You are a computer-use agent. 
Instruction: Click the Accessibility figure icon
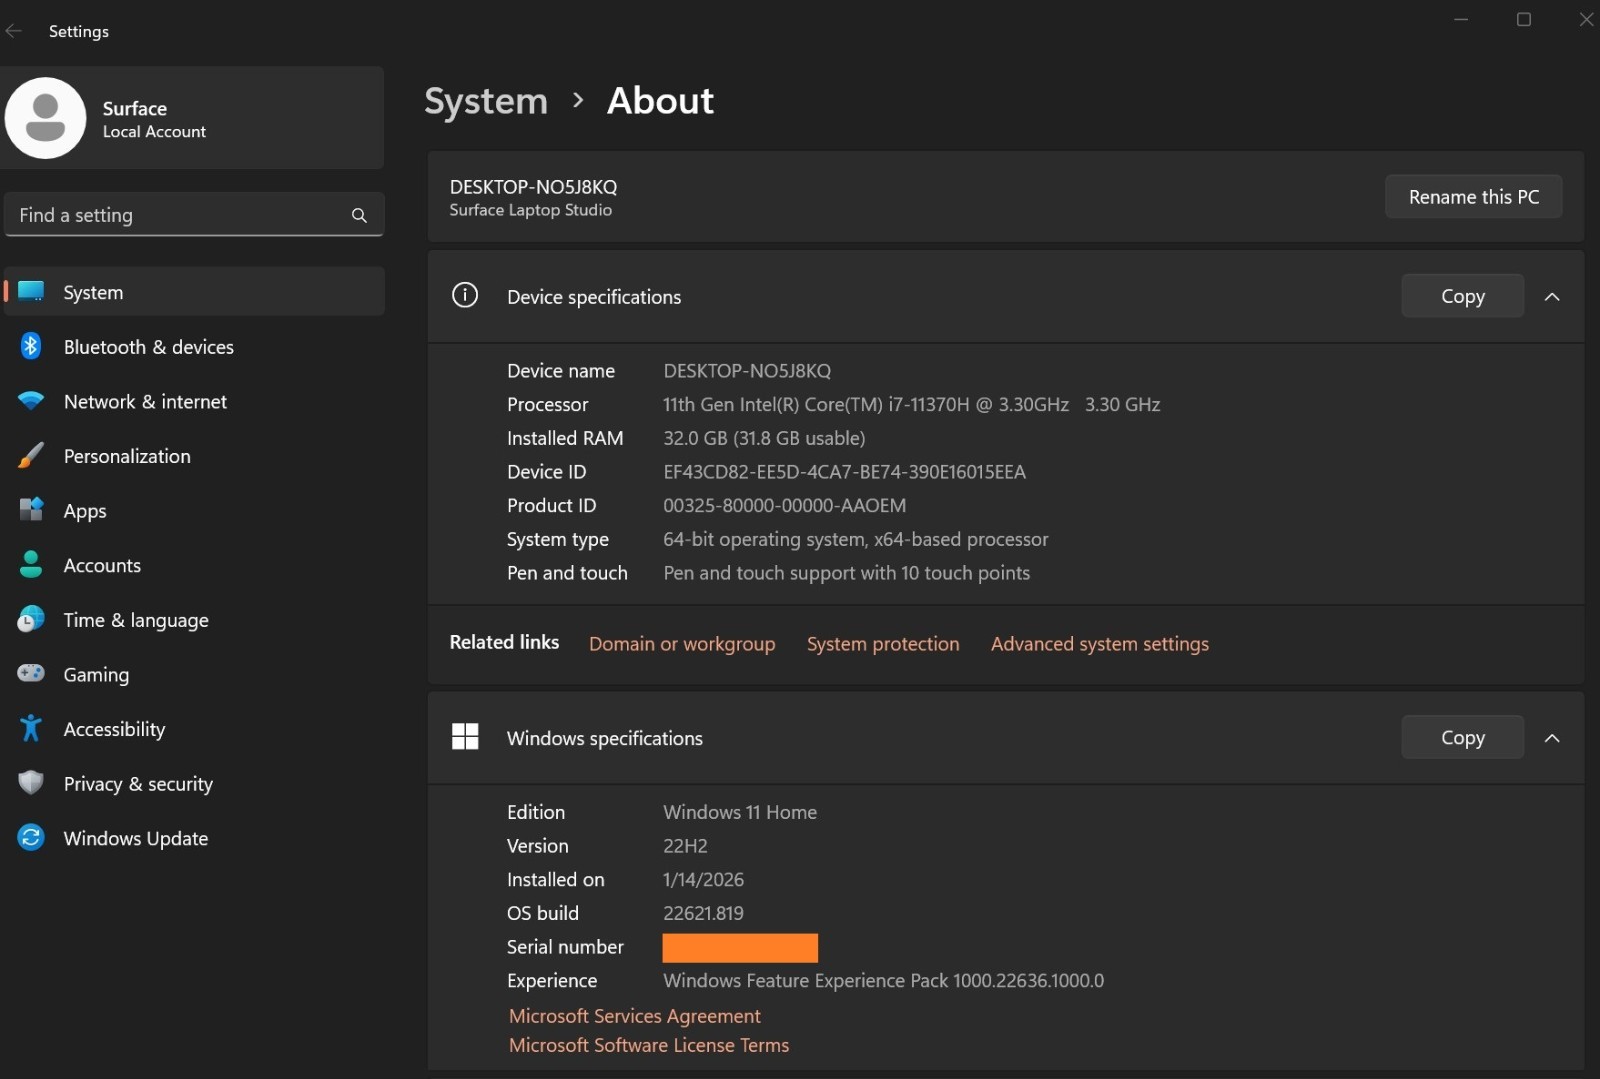[x=31, y=728]
